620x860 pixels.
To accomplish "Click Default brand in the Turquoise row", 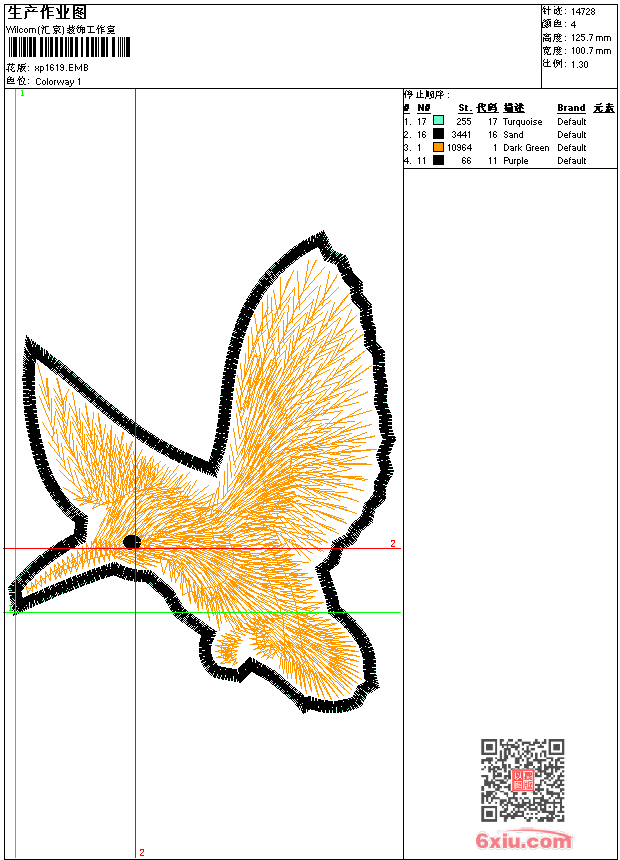I will (x=571, y=122).
